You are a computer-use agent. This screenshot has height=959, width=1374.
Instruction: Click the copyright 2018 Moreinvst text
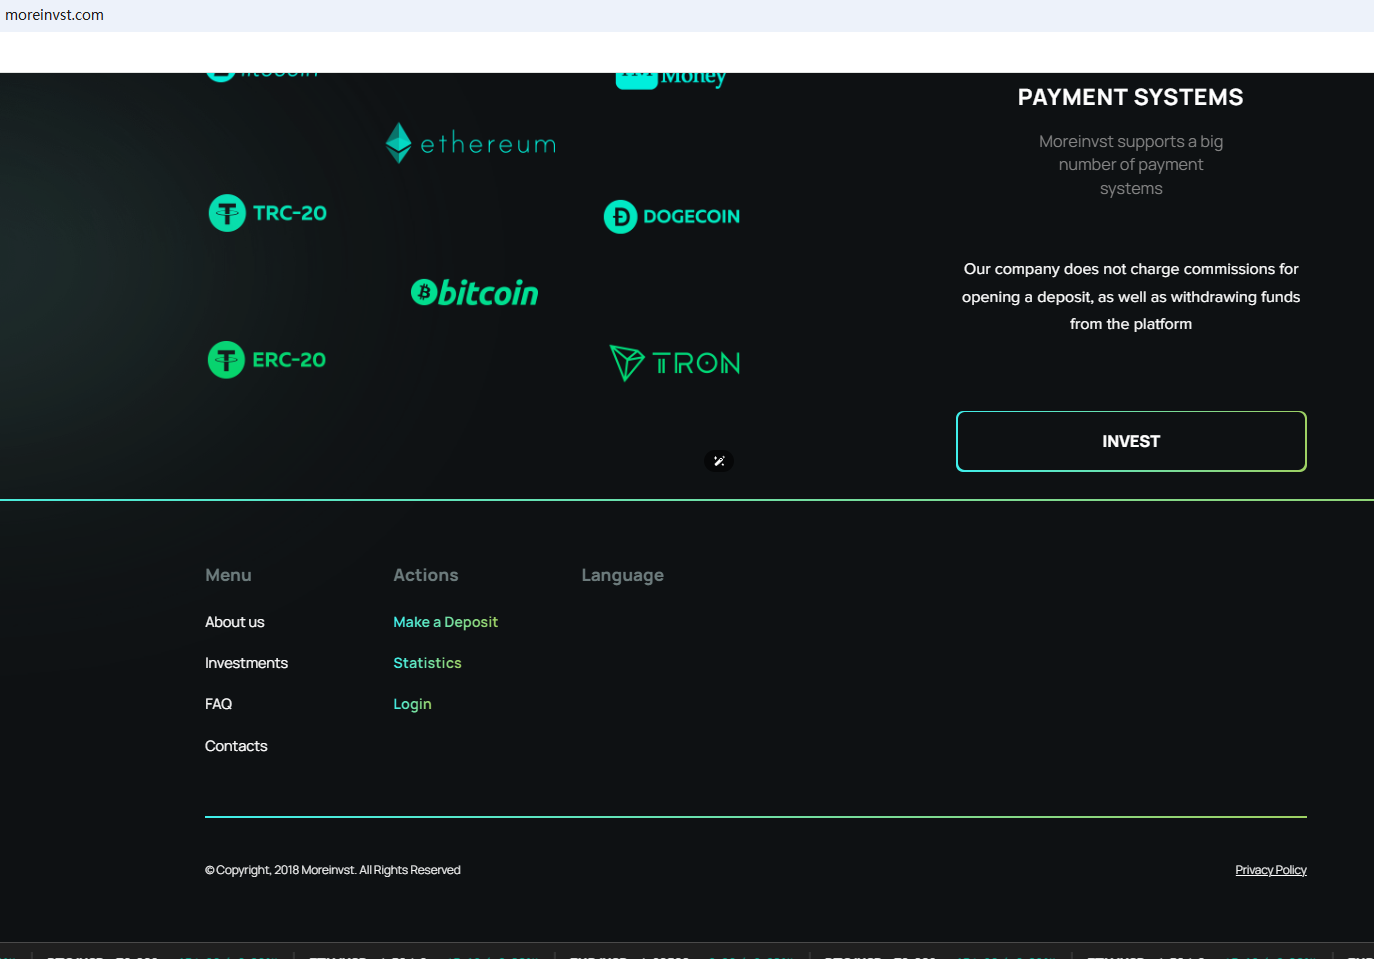point(333,870)
